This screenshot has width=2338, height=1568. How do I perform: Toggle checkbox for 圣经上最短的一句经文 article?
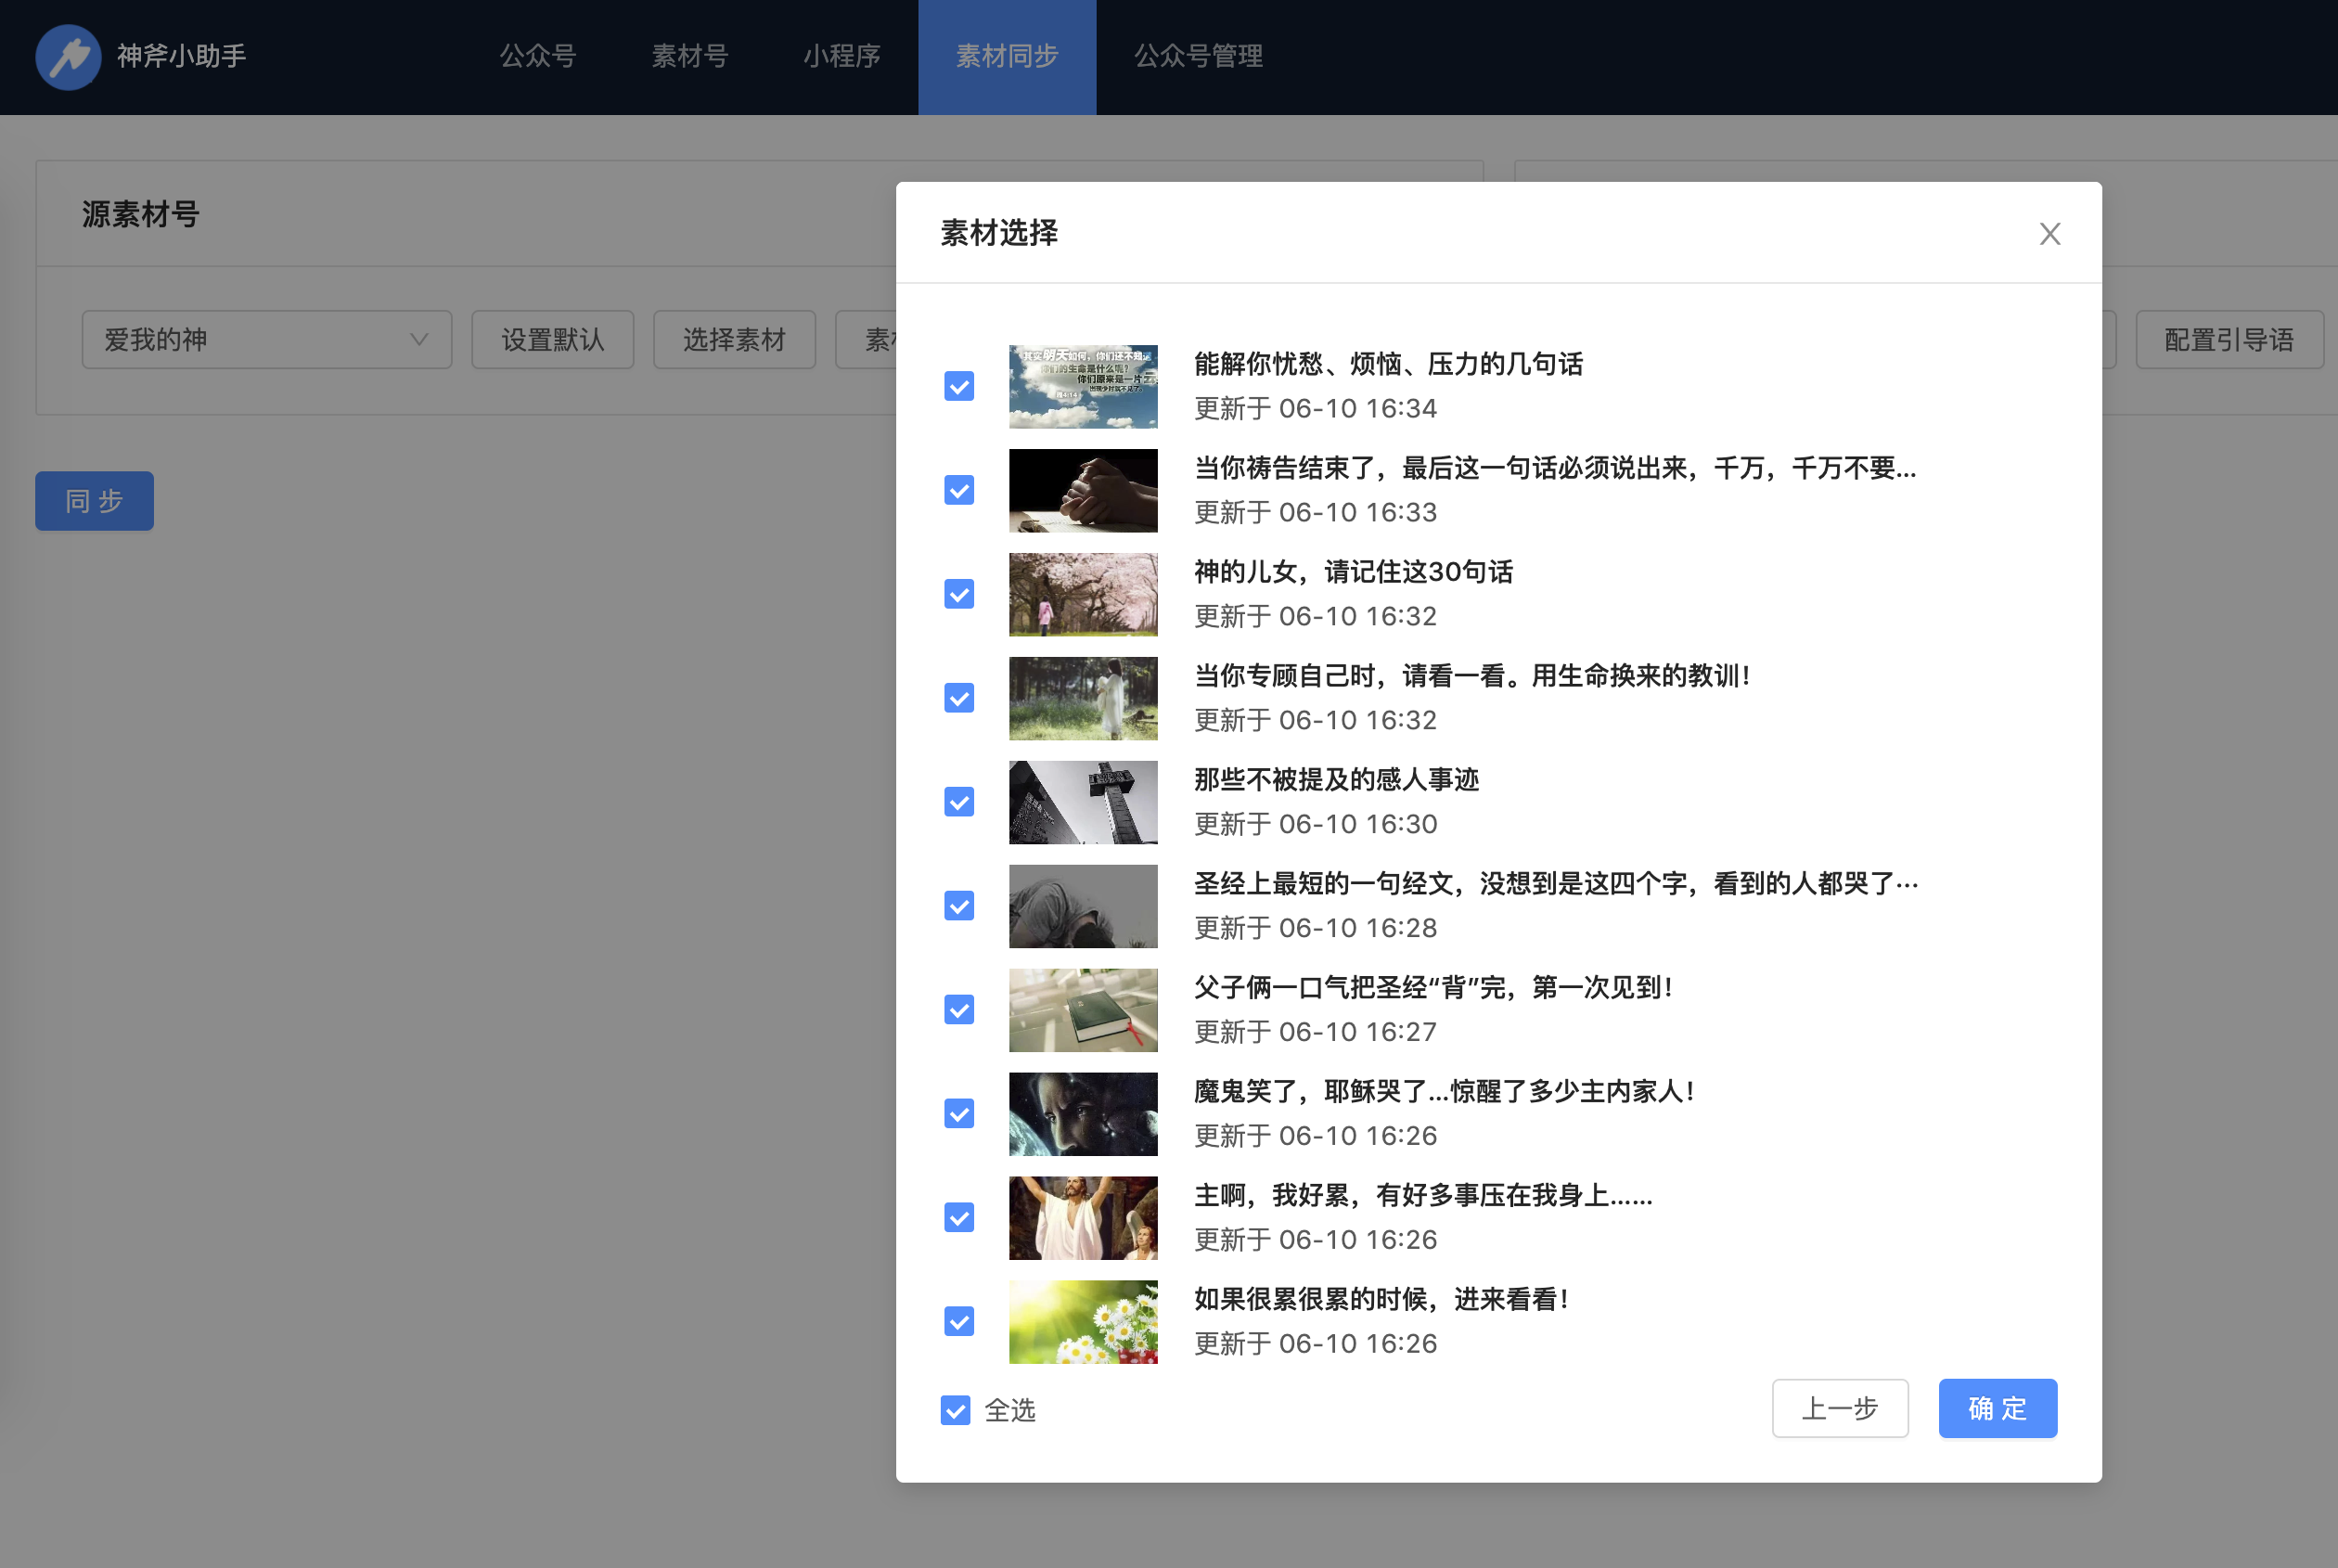[959, 907]
